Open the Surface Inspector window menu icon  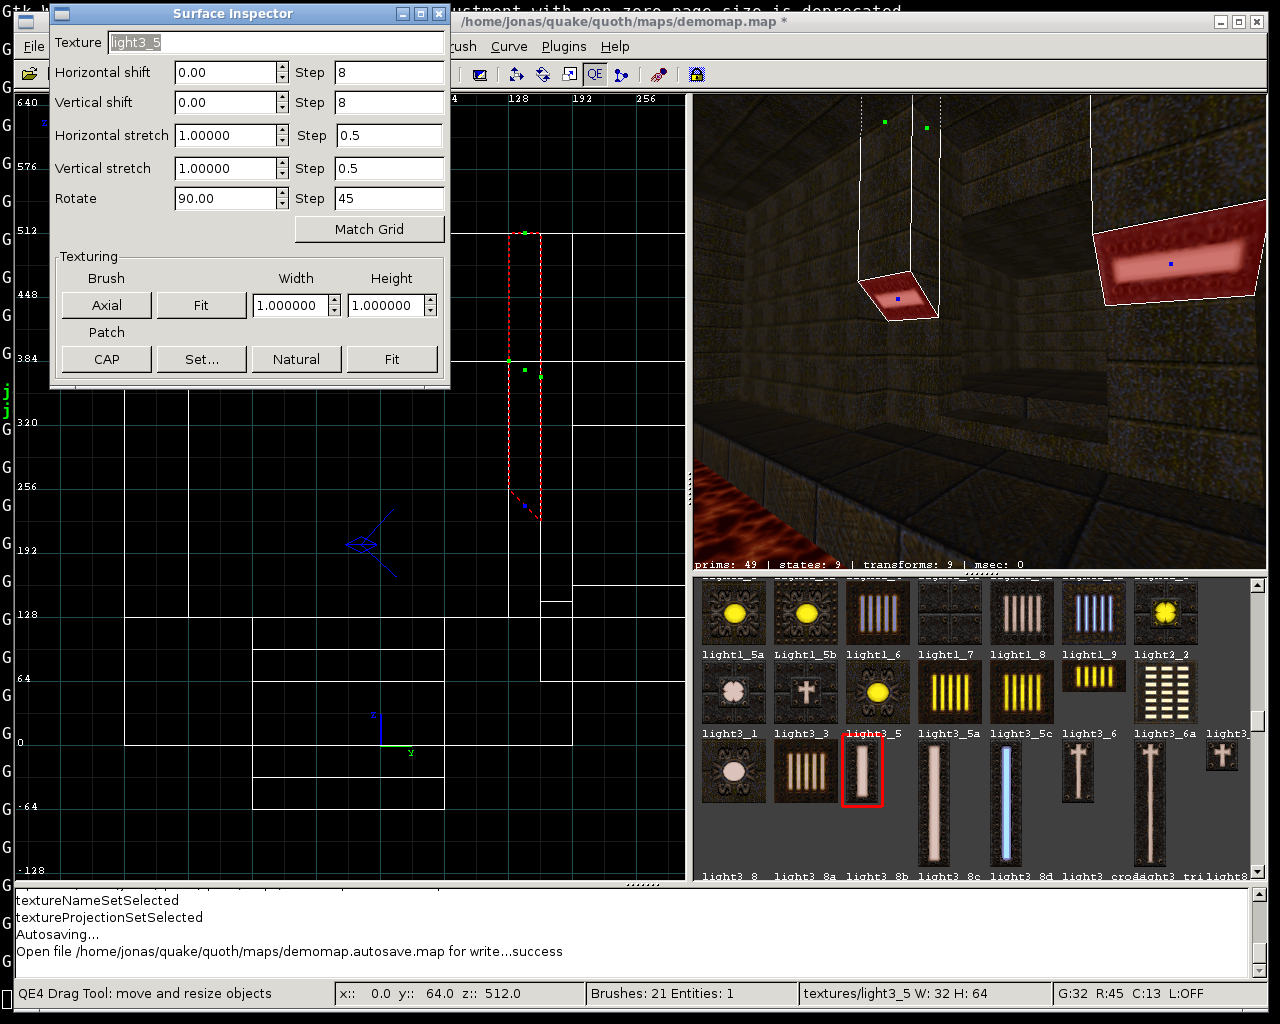(62, 14)
